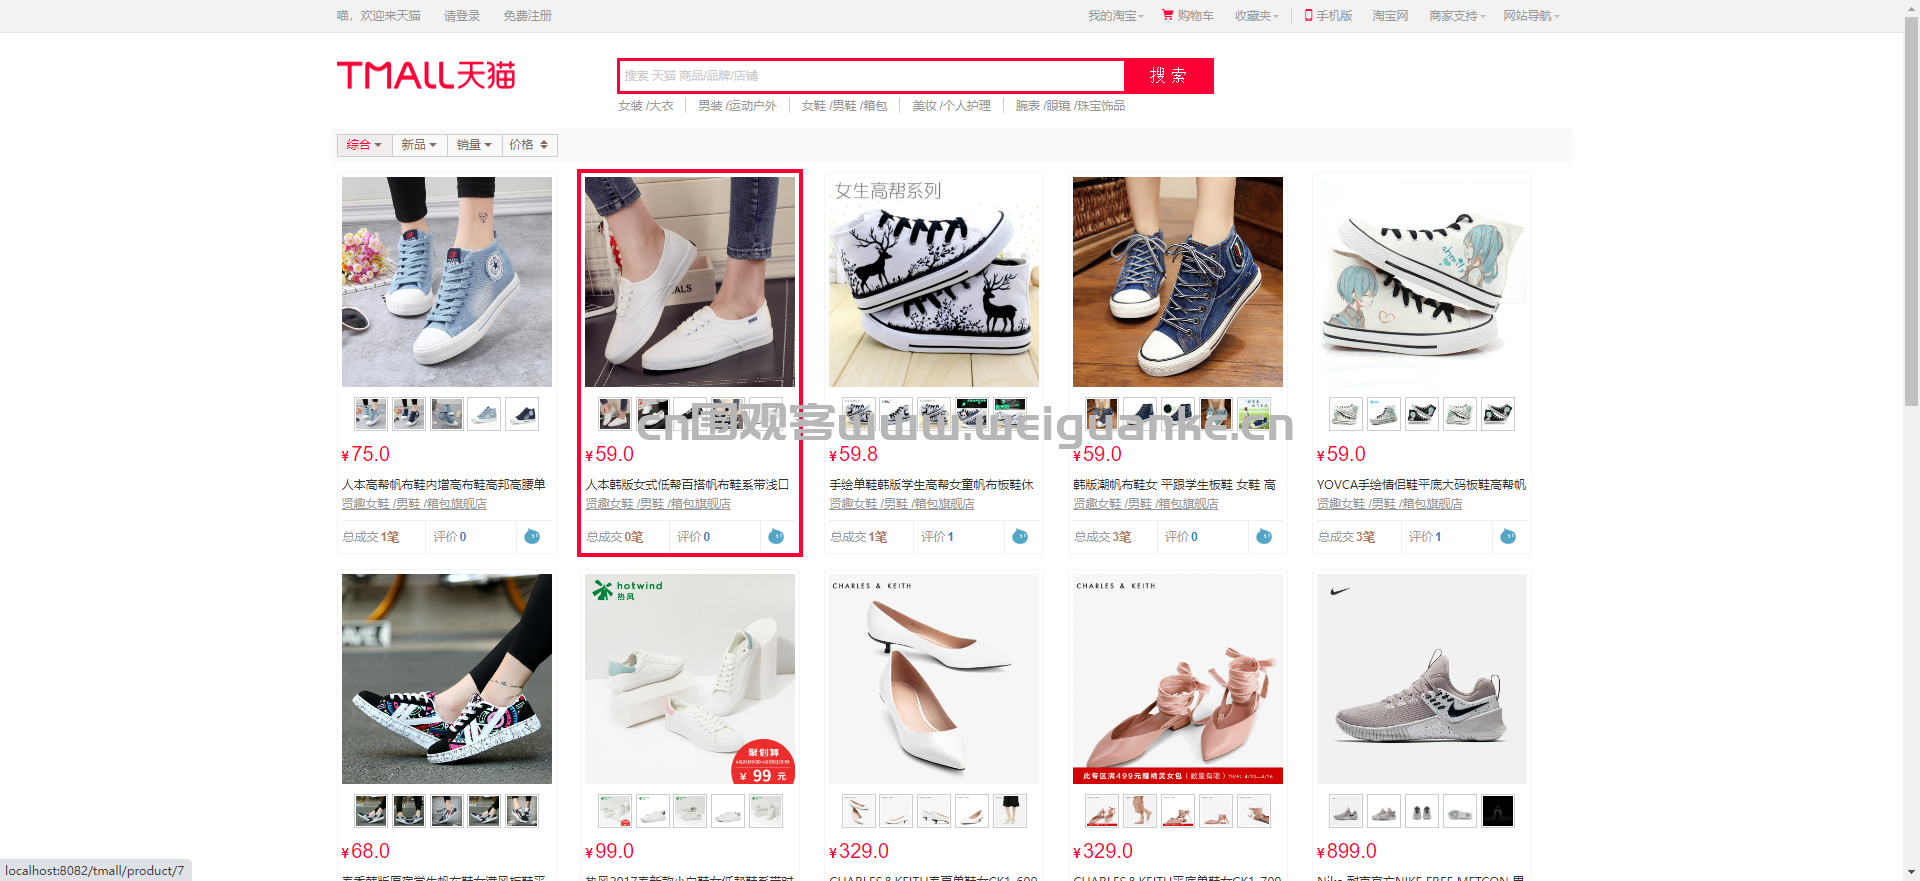Focus the Tmall search input field
The width and height of the screenshot is (1920, 881).
(x=871, y=76)
